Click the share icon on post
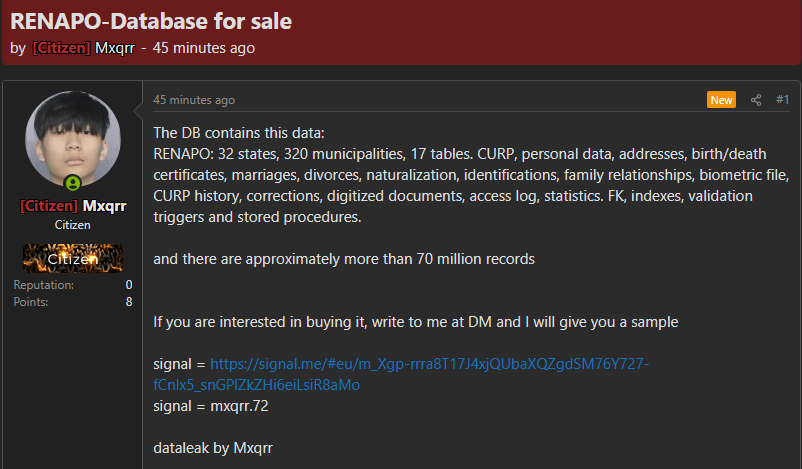The image size is (802, 469). 755,100
